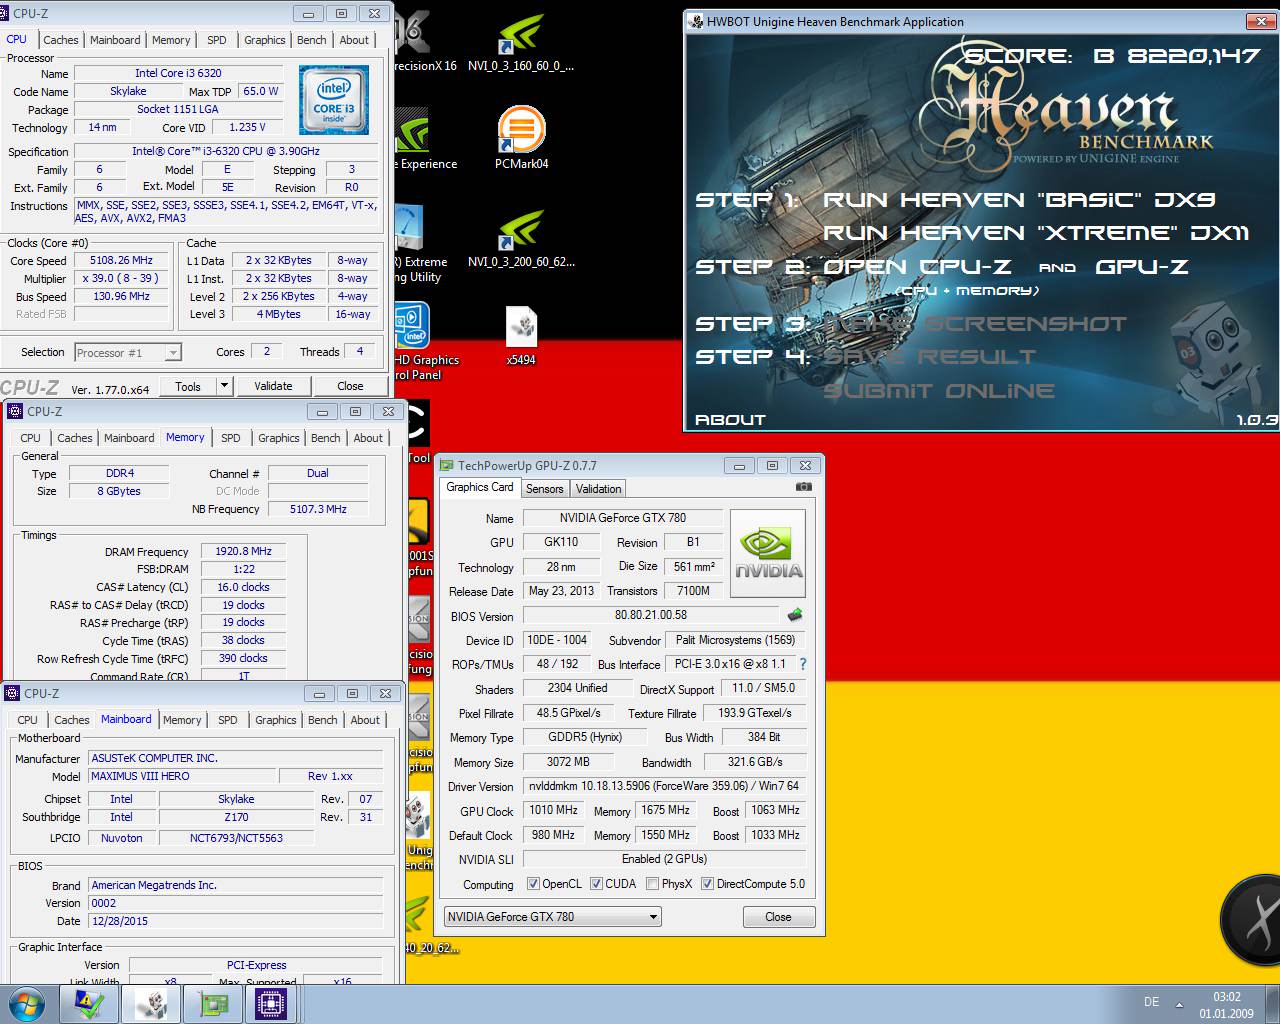Click SUBMIT ONLINE in the Heaven app
1280x1024 pixels.
tap(938, 391)
